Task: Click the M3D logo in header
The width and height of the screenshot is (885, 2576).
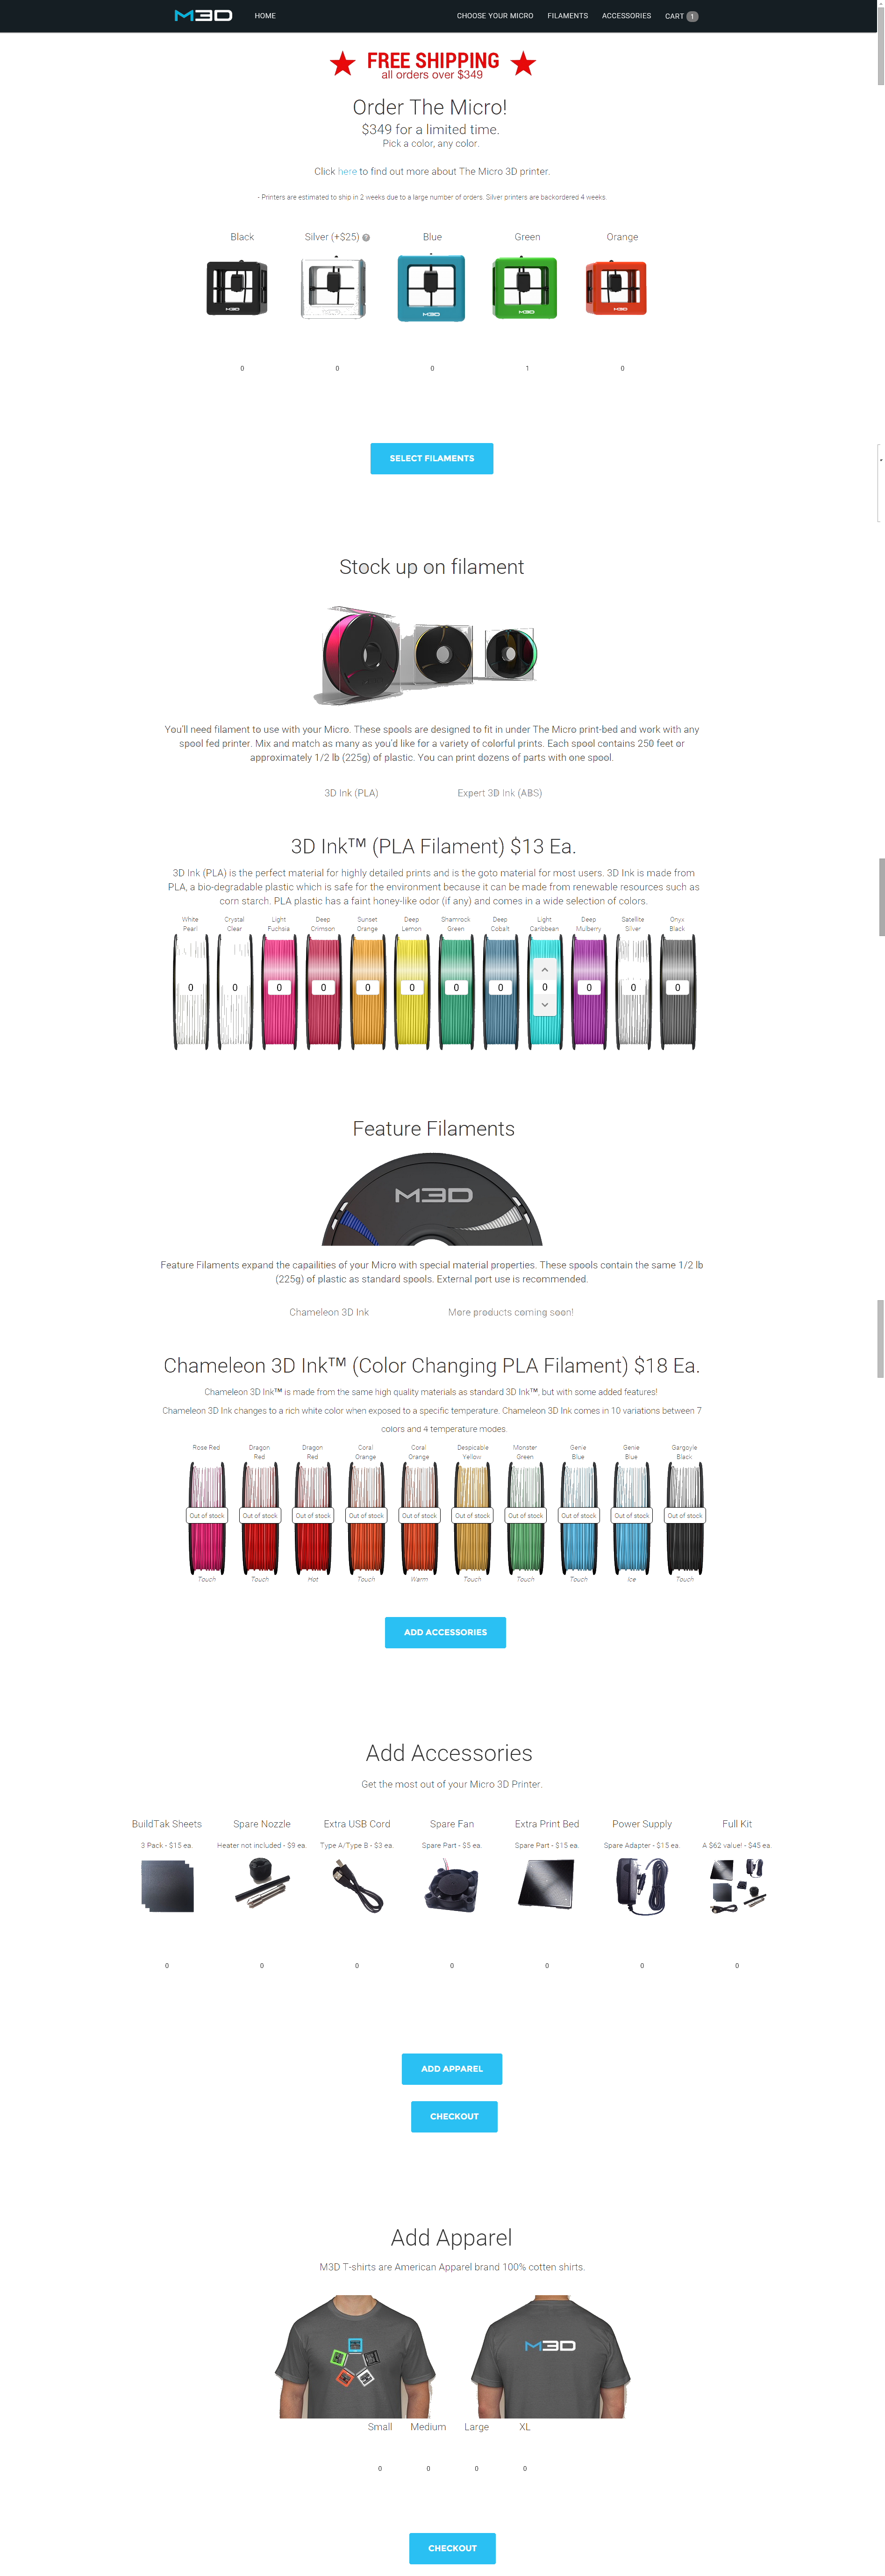Action: [203, 16]
